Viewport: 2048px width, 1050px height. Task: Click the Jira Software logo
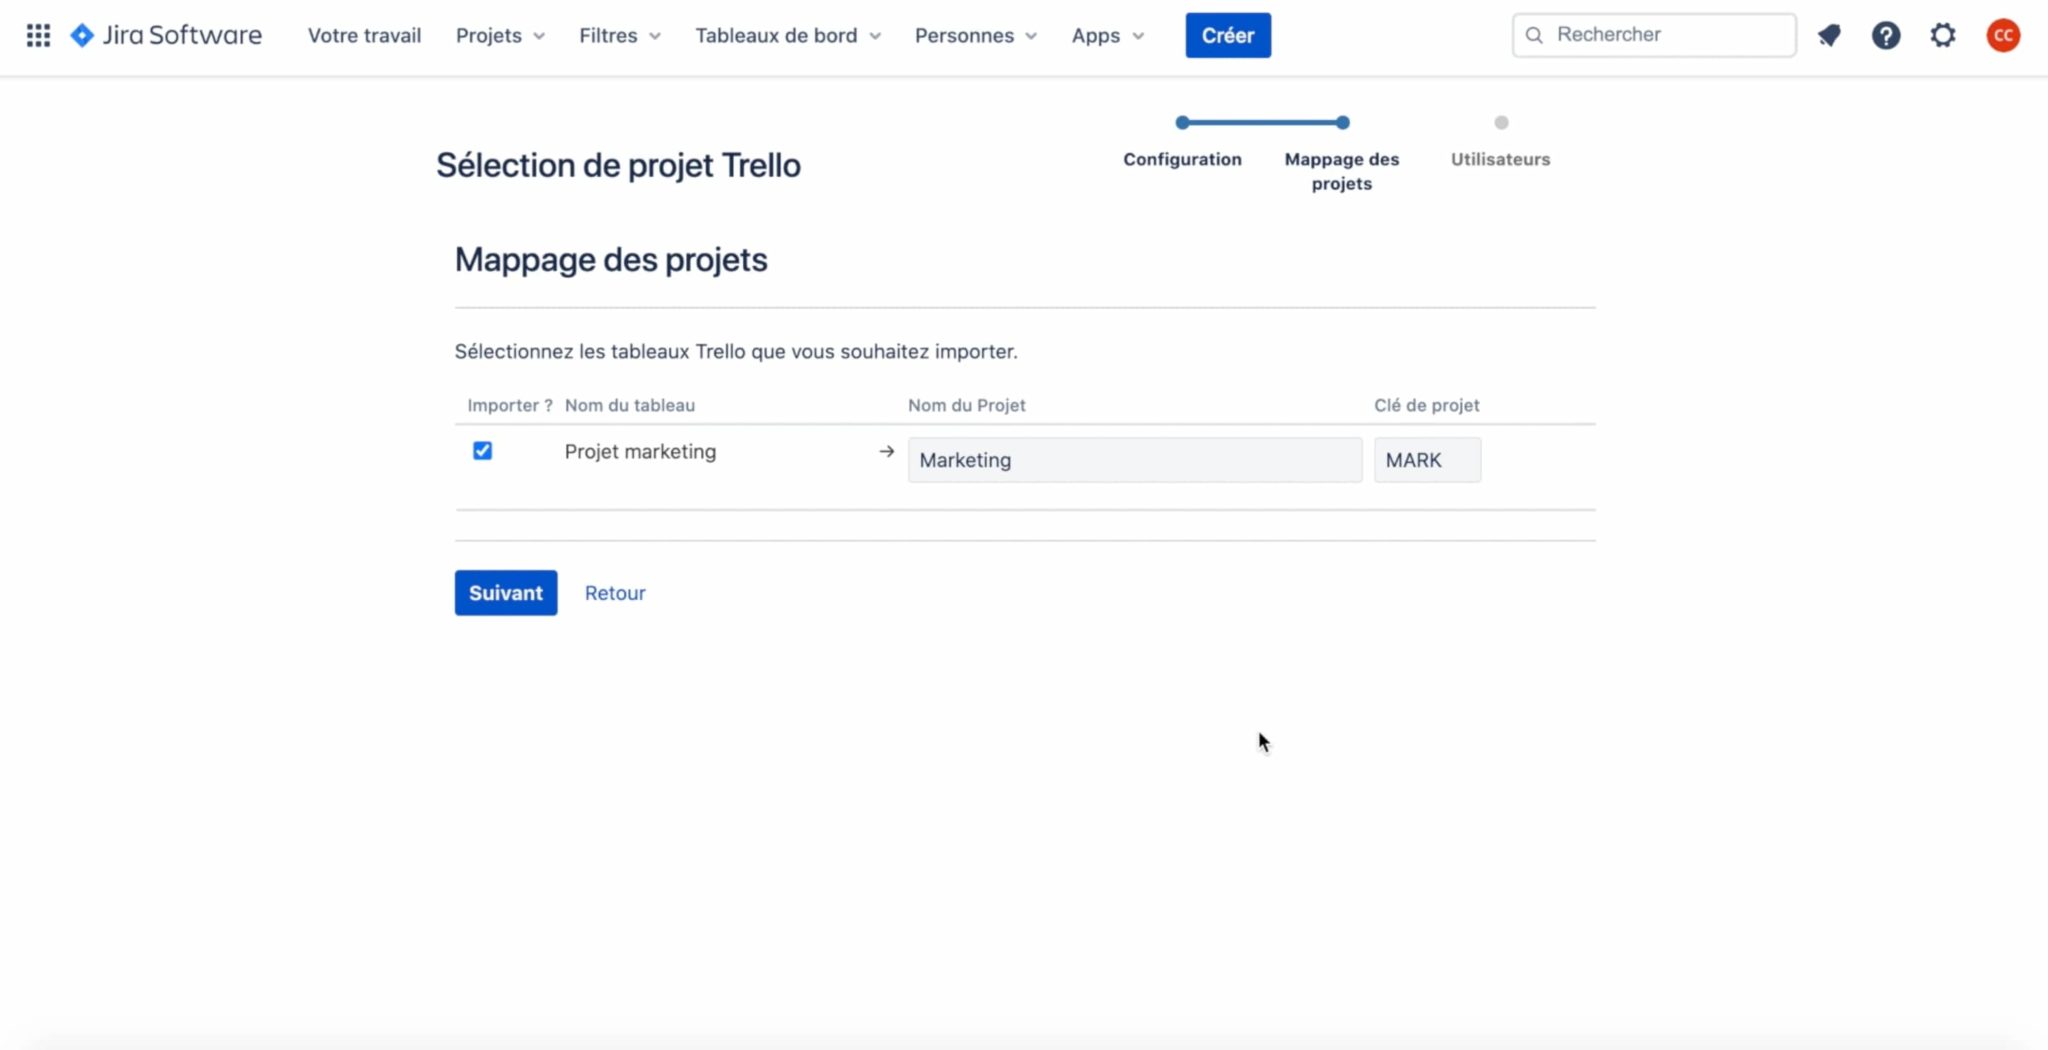pyautogui.click(x=166, y=35)
